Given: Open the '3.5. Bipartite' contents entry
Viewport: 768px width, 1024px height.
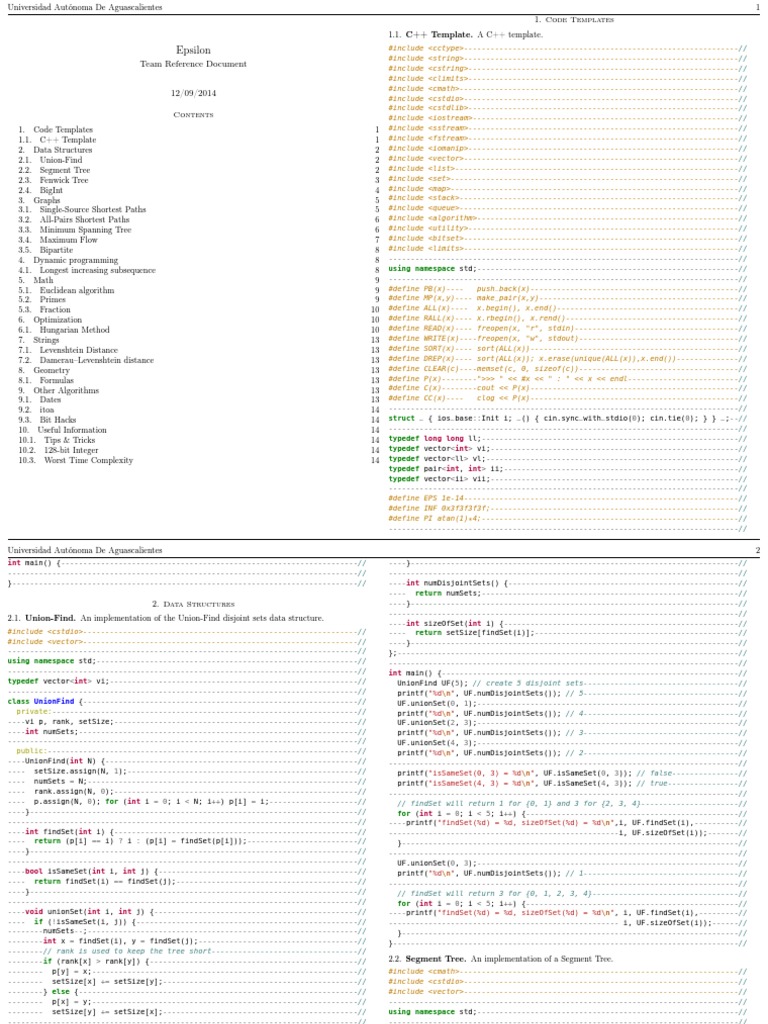Looking at the screenshot, I should [46, 250].
